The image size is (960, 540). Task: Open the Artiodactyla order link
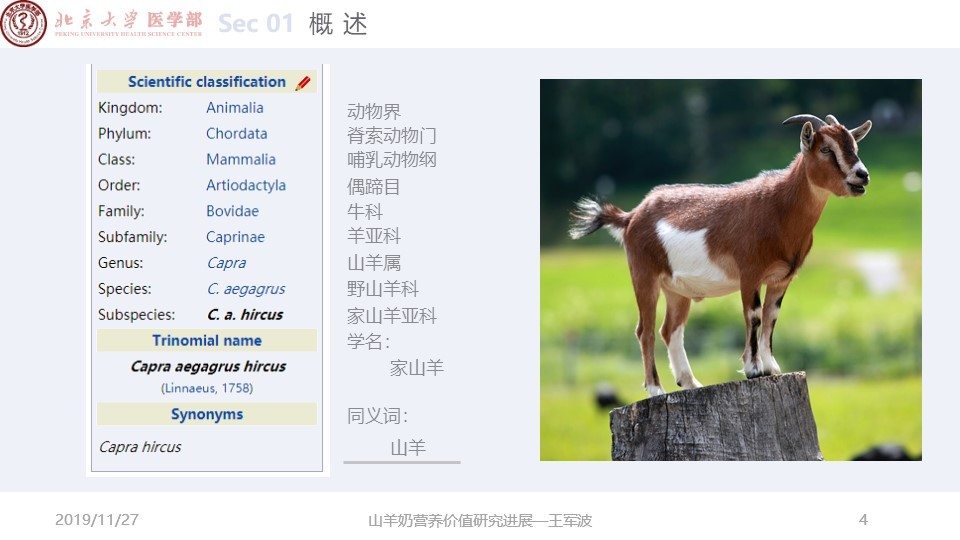(x=246, y=185)
